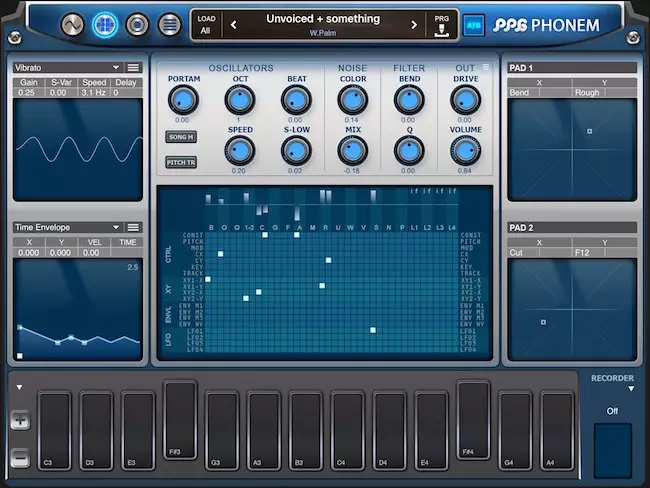Screen dimensions: 650x488
Task: Play the C4 keyboard key
Action: 347,430
